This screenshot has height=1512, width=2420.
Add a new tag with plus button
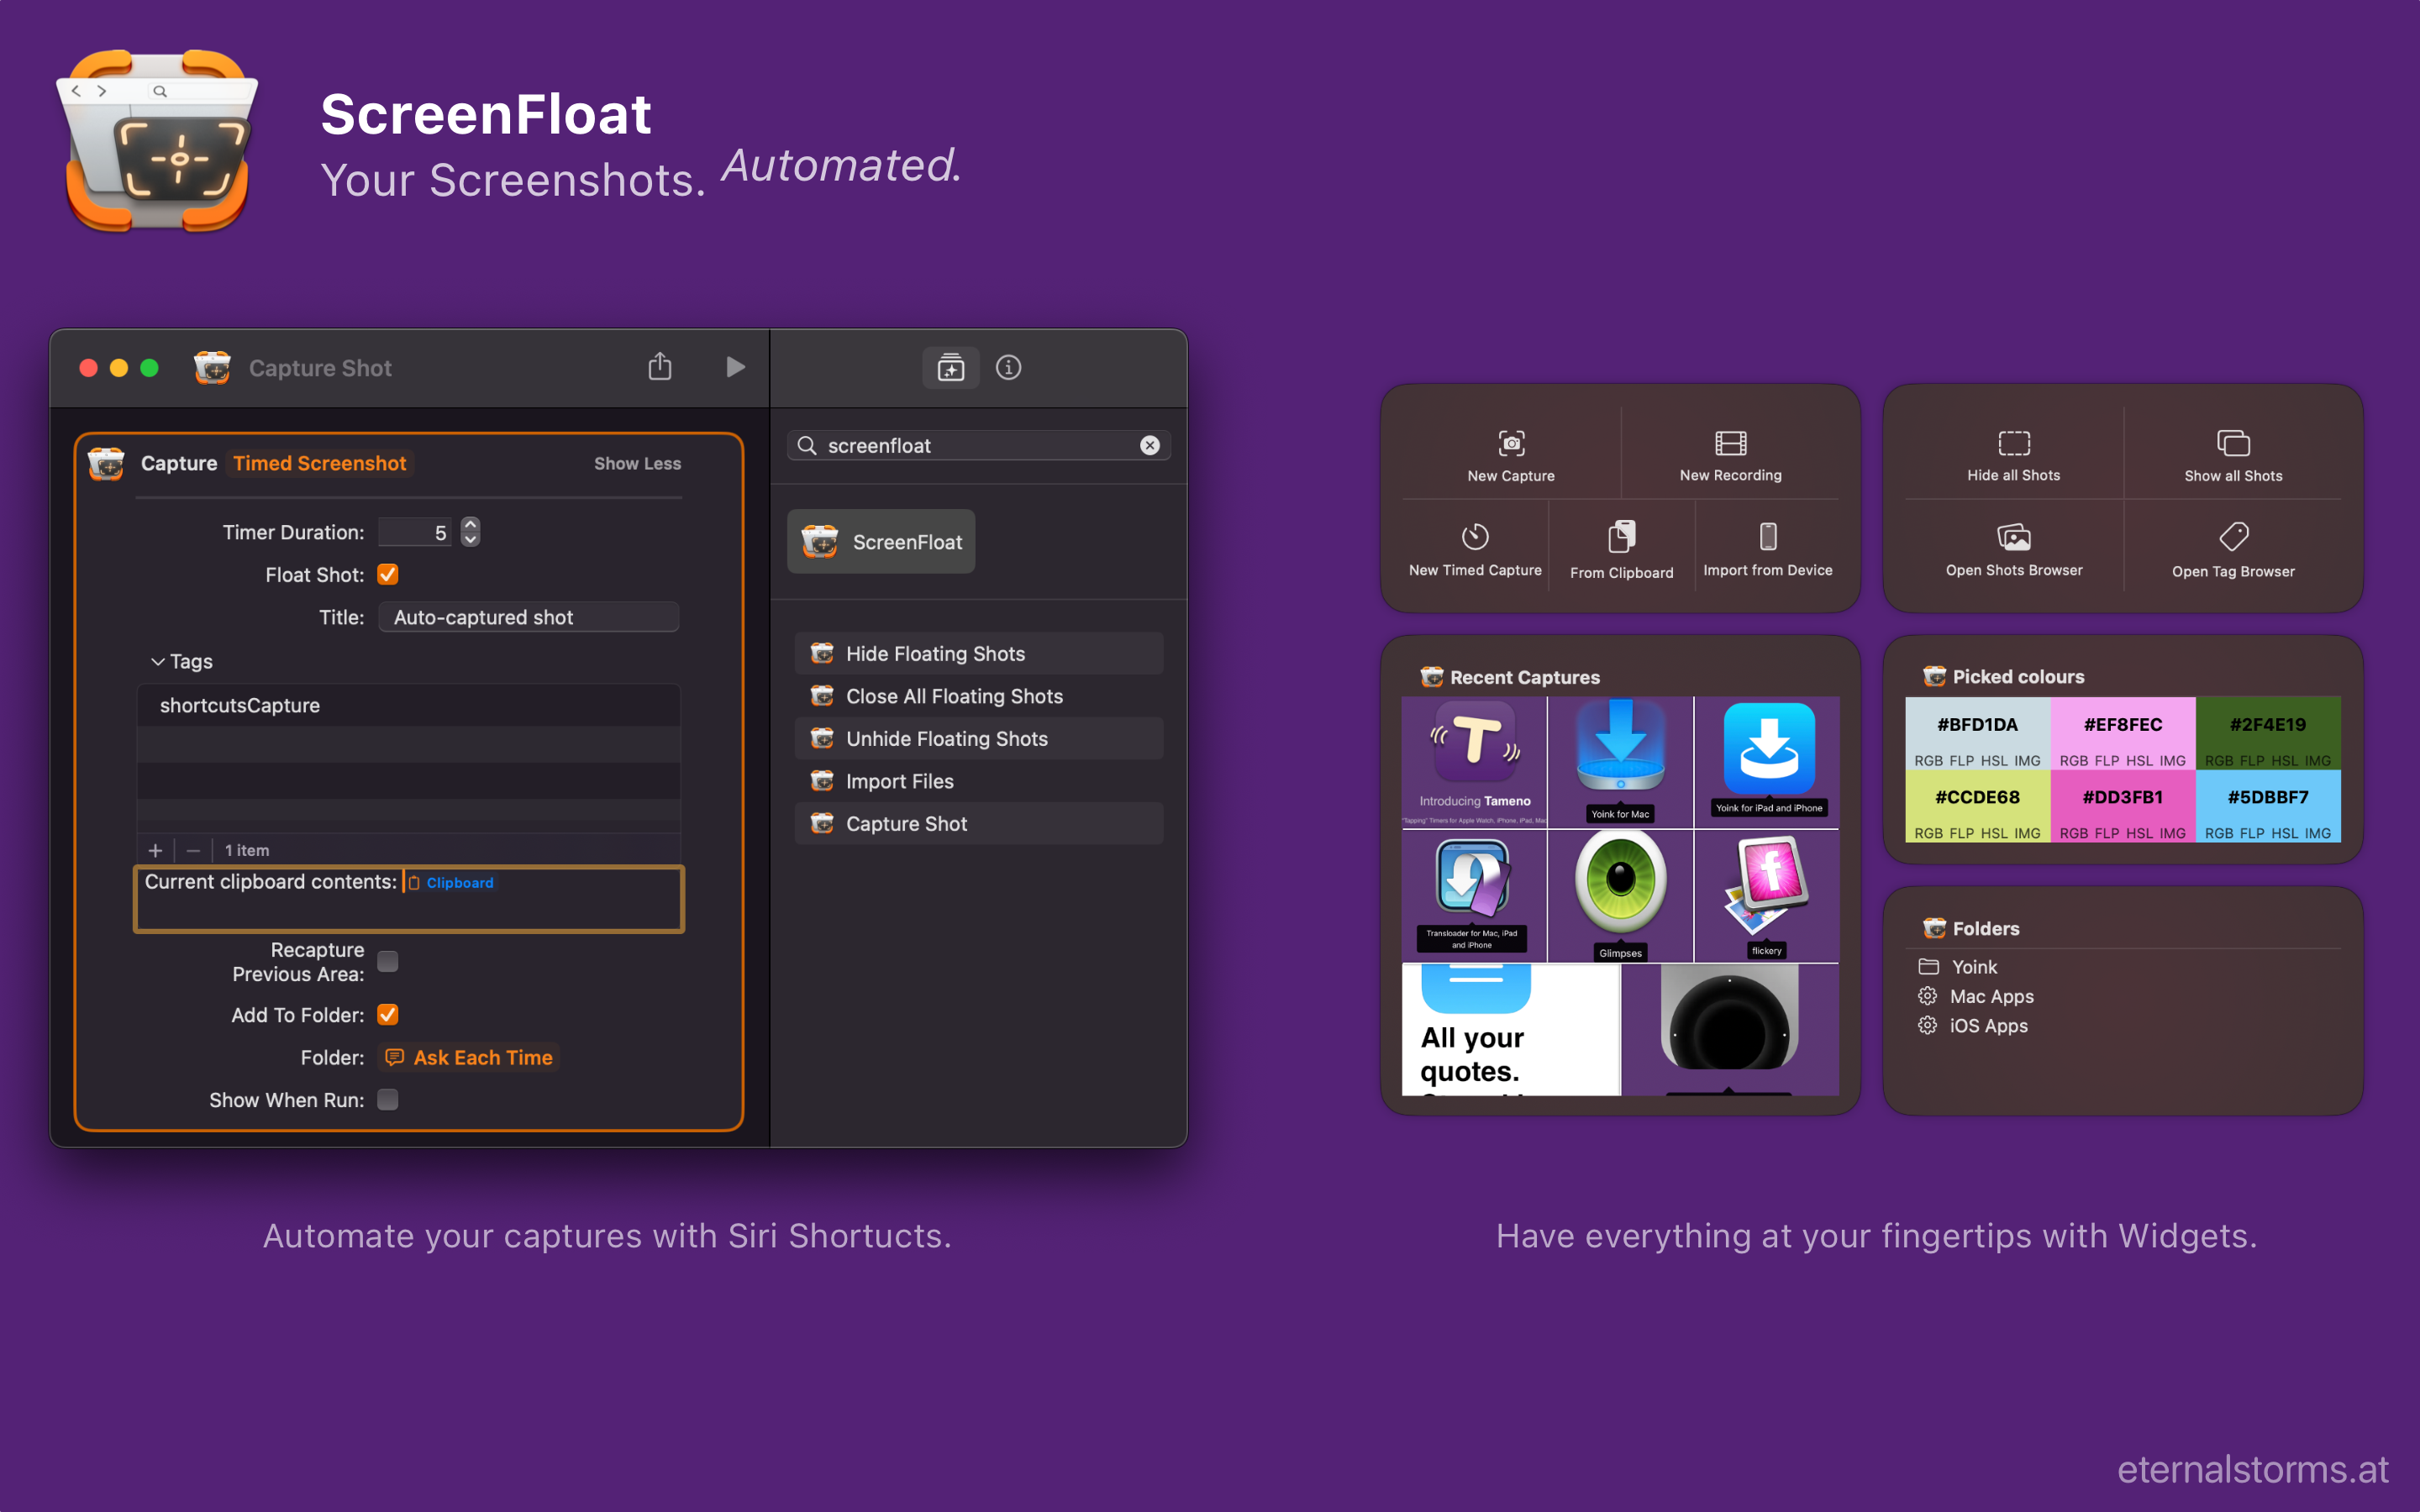pyautogui.click(x=155, y=850)
